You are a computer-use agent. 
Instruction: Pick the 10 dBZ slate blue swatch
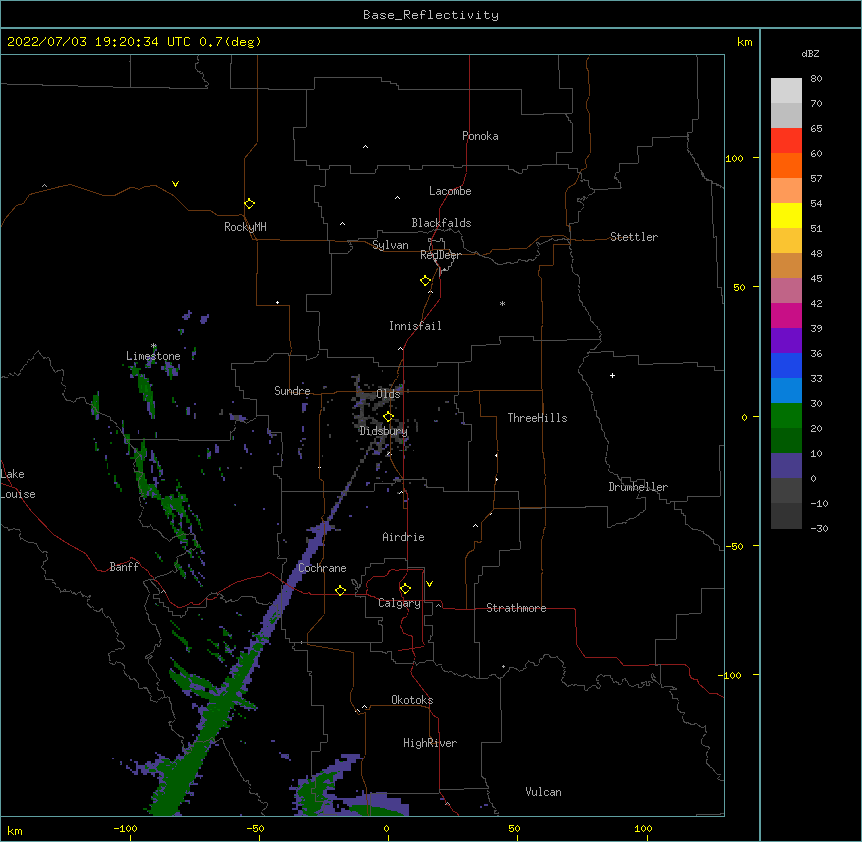786,466
